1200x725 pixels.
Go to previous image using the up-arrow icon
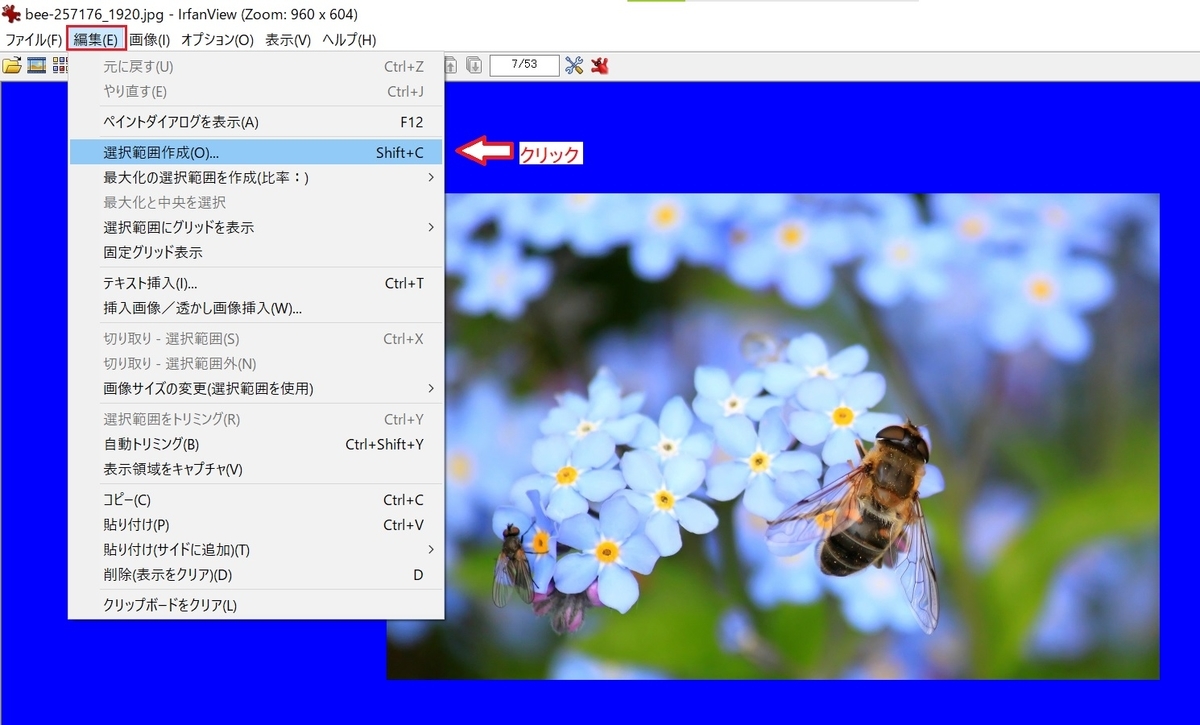point(450,65)
